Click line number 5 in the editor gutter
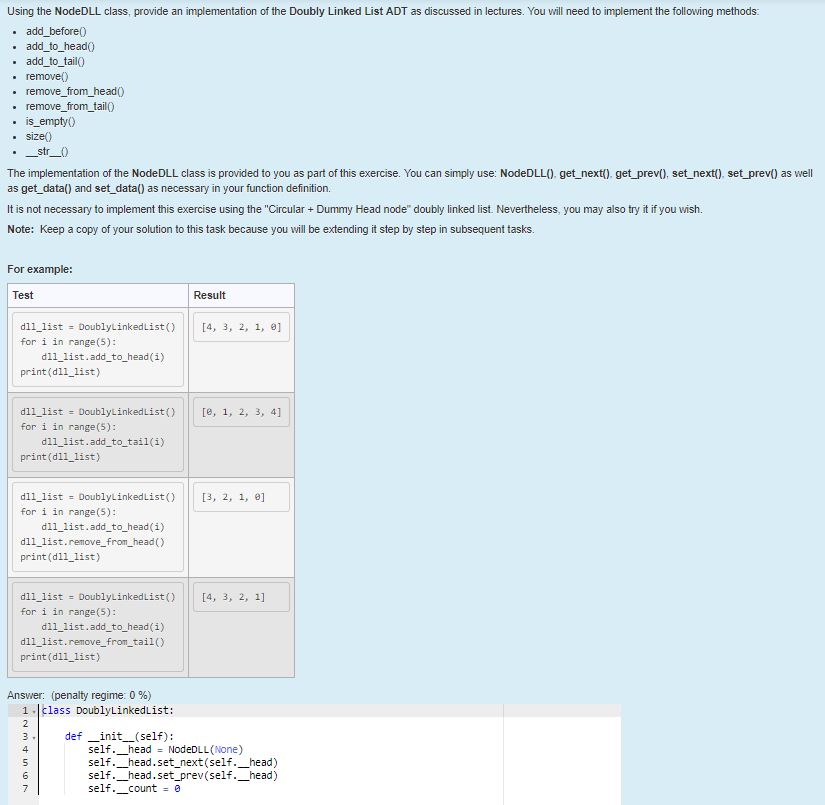Screen dimensions: 825x805 [x=22, y=762]
